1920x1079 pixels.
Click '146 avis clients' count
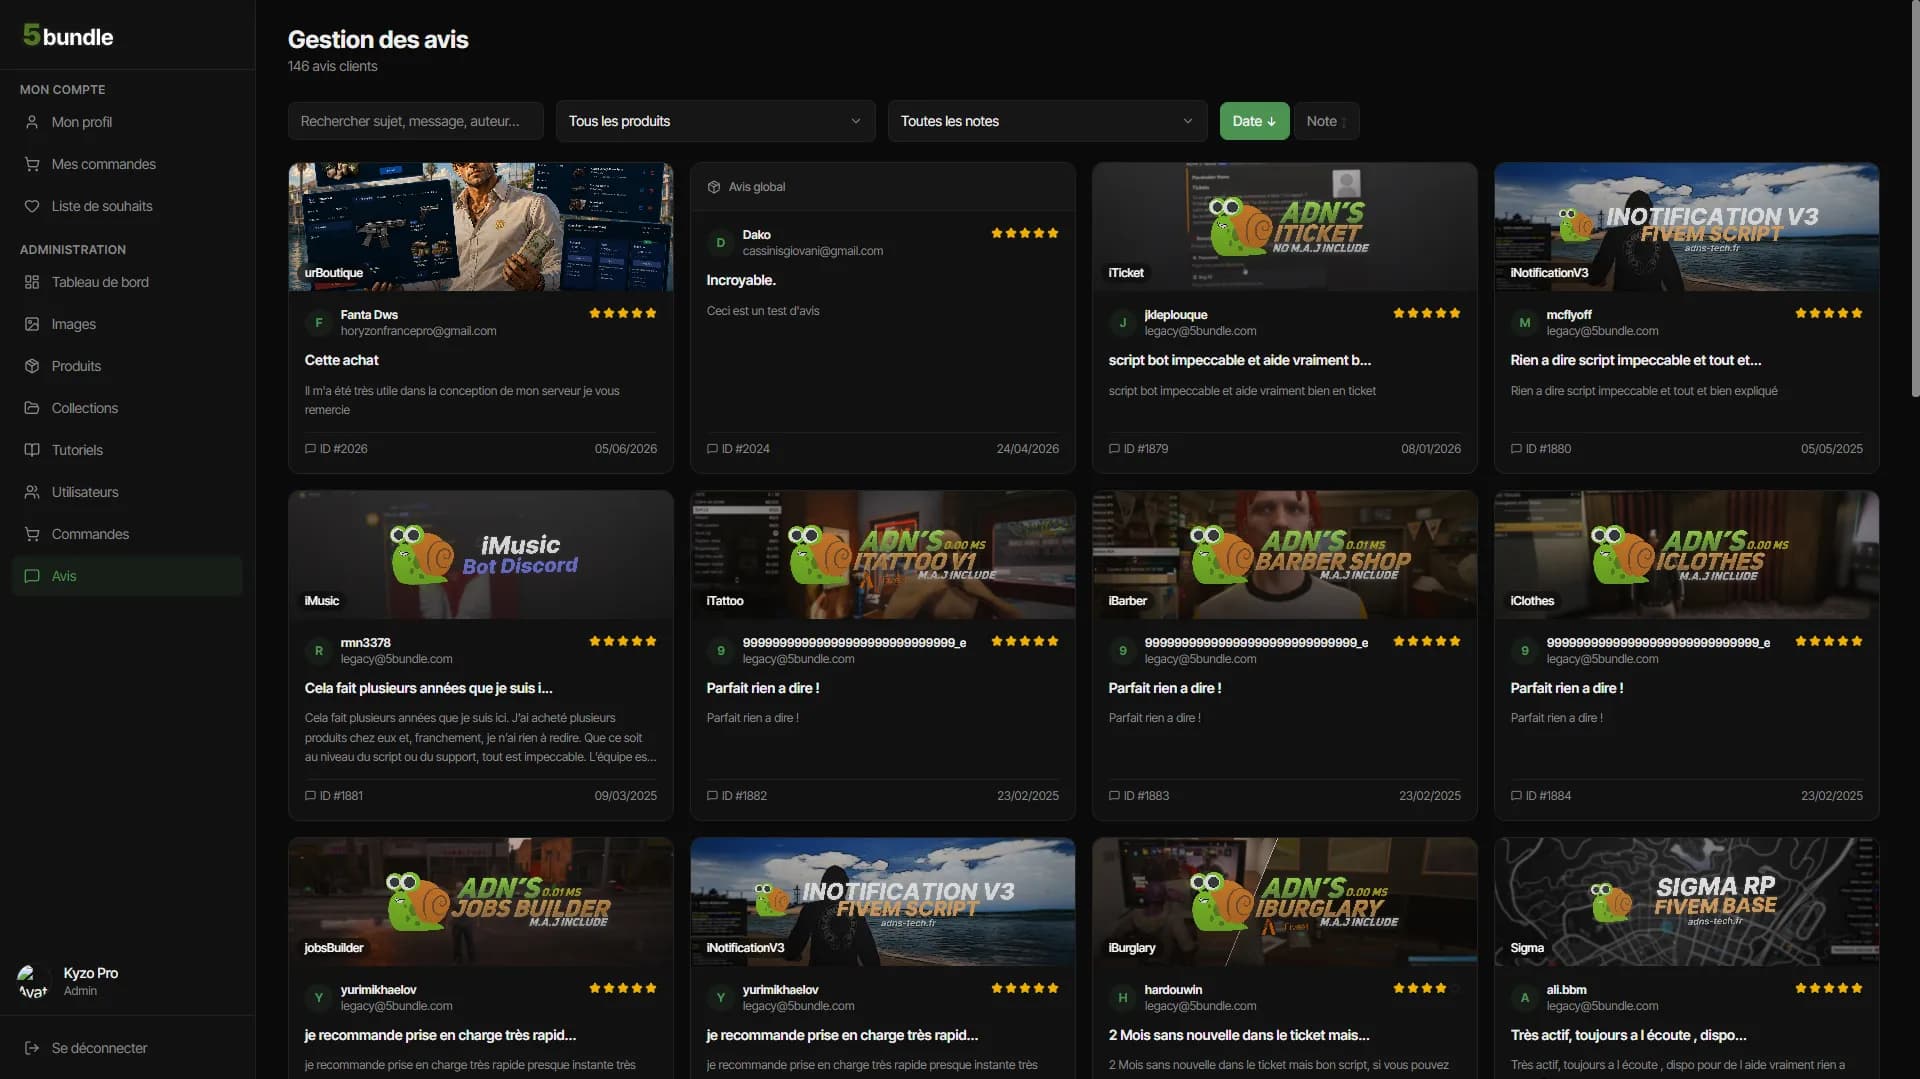pyautogui.click(x=333, y=66)
